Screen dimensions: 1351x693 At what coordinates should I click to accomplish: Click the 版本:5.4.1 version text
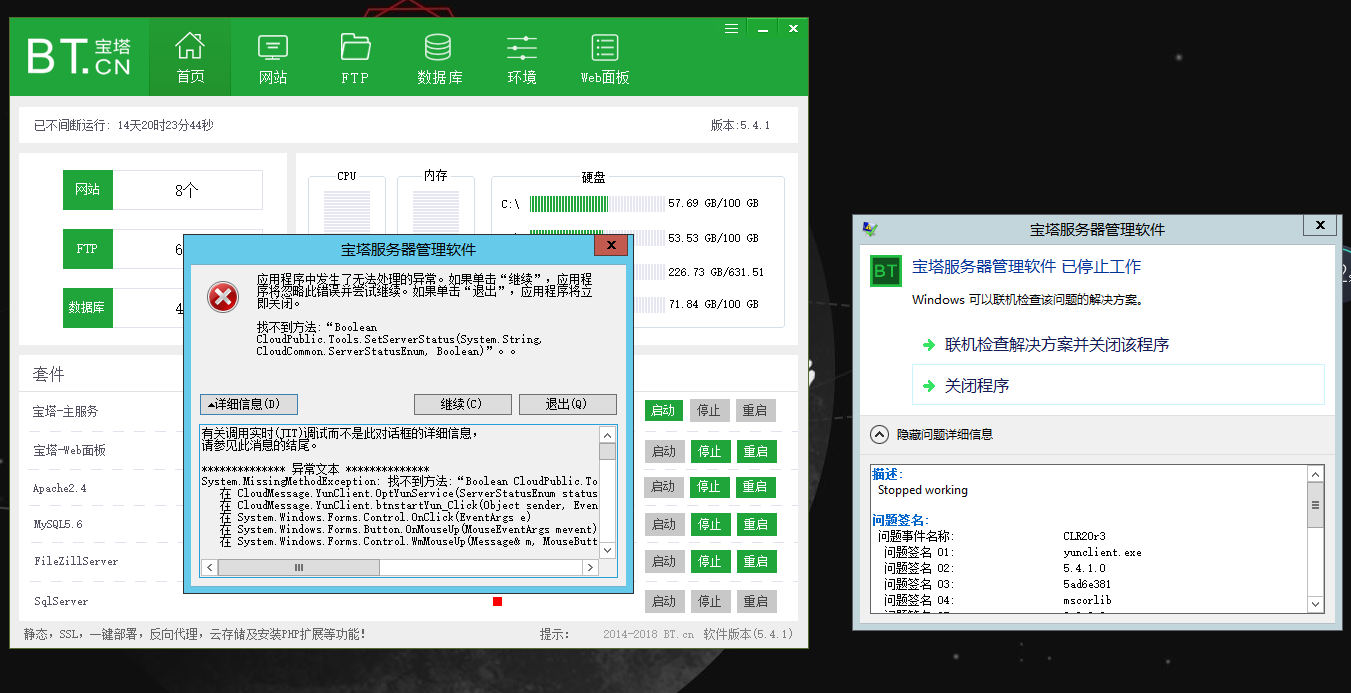point(740,125)
